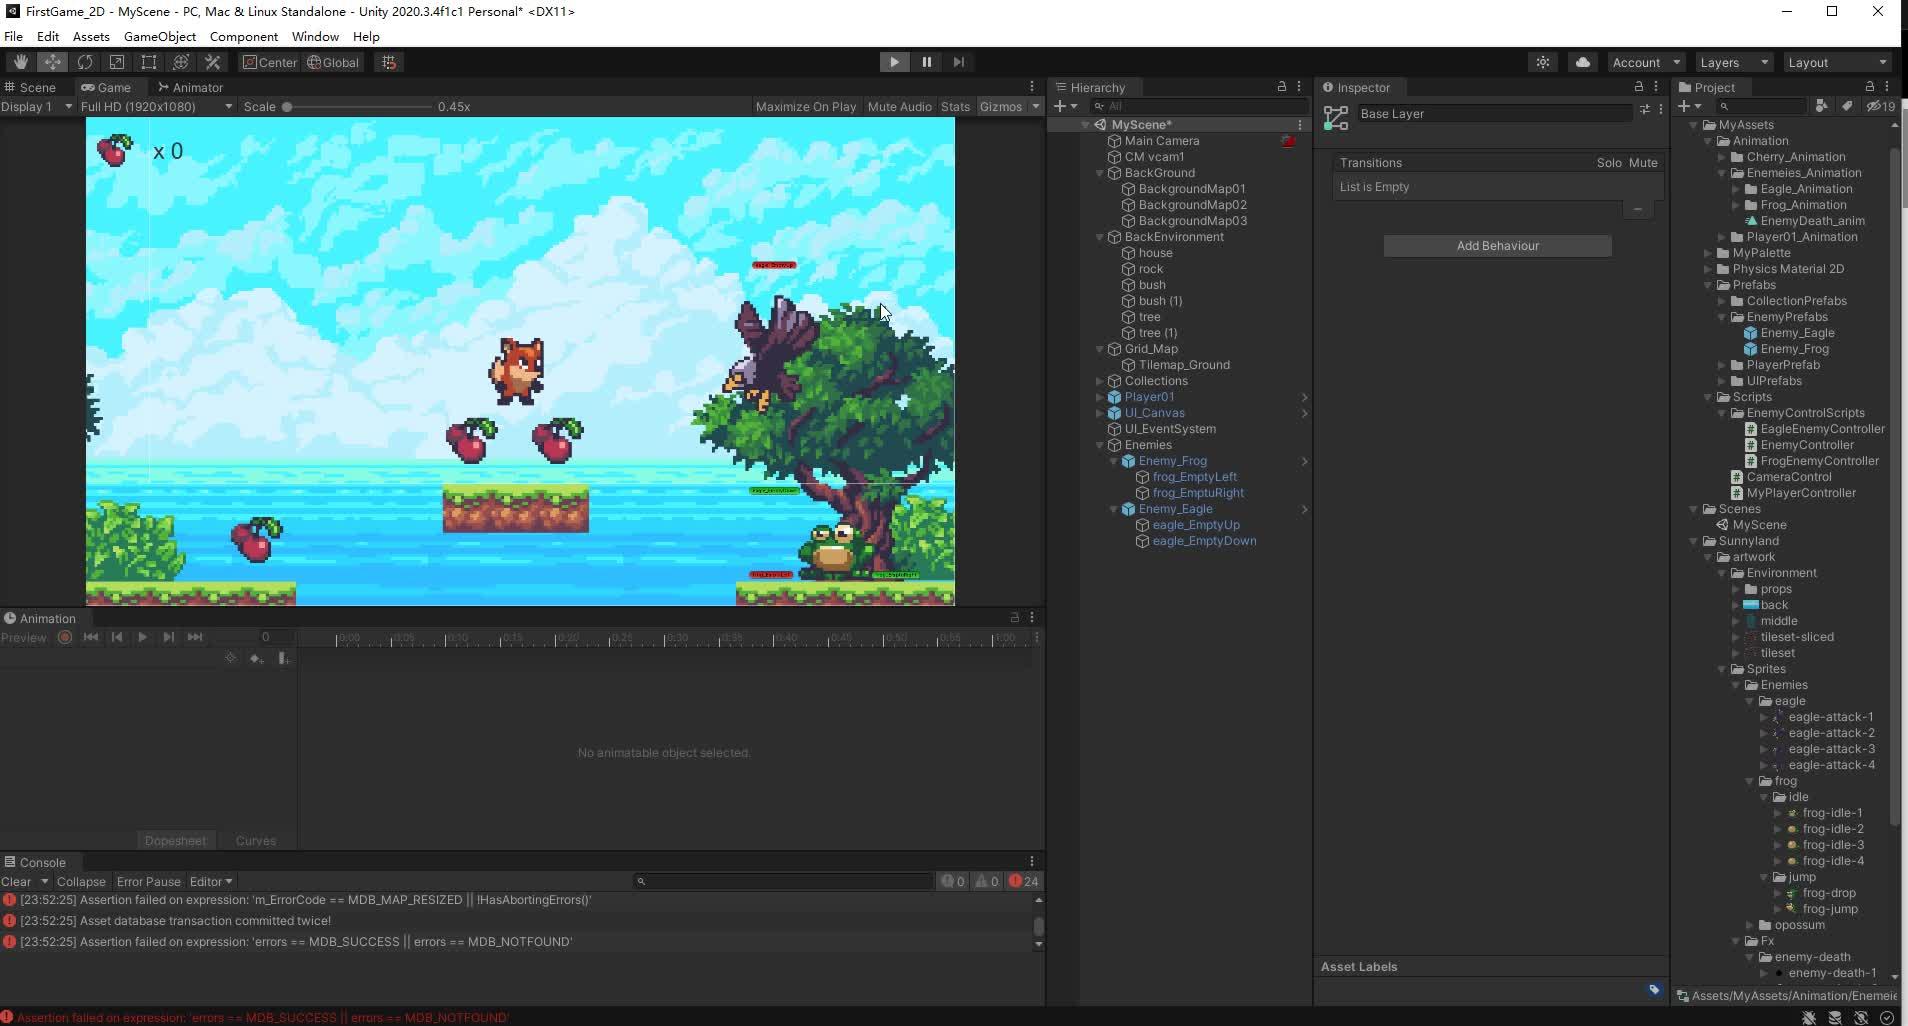Open the Layout dropdown
1908x1026 pixels.
click(1837, 62)
